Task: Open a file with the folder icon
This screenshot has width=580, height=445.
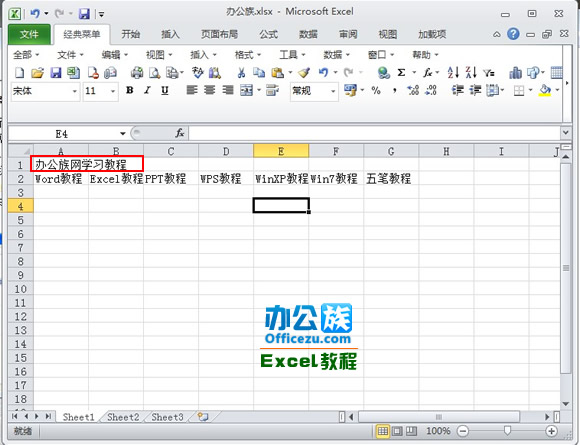Action: coord(37,73)
